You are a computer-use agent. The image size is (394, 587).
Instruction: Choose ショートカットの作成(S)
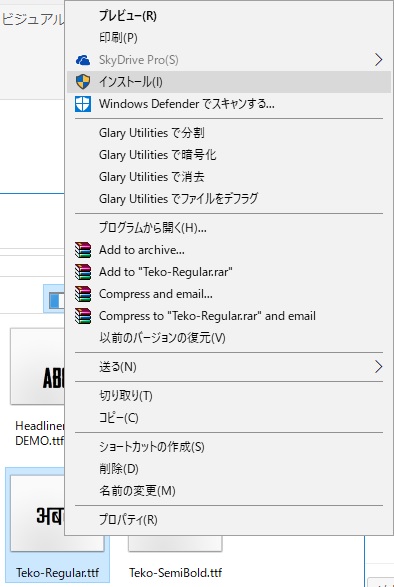point(229,447)
